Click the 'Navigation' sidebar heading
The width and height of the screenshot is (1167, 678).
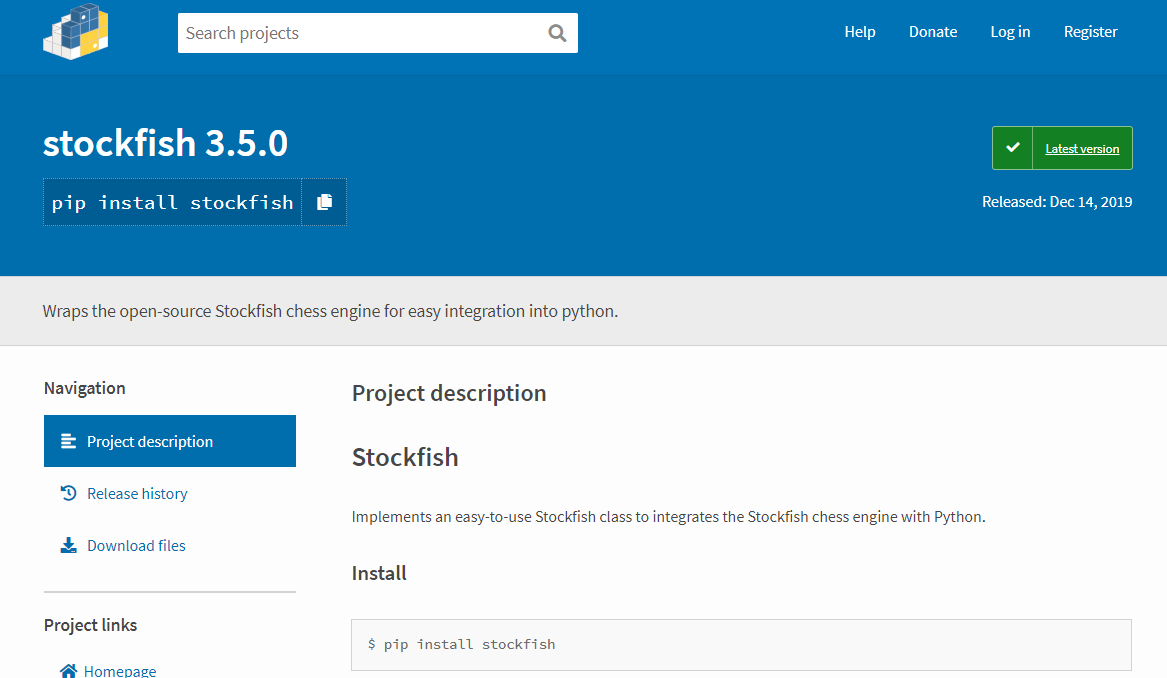pyautogui.click(x=85, y=388)
